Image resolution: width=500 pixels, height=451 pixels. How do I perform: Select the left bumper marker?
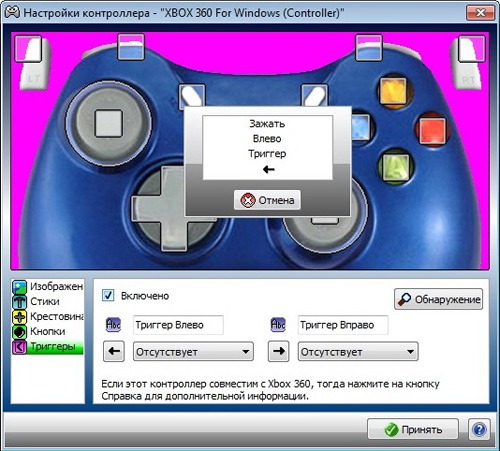click(131, 47)
